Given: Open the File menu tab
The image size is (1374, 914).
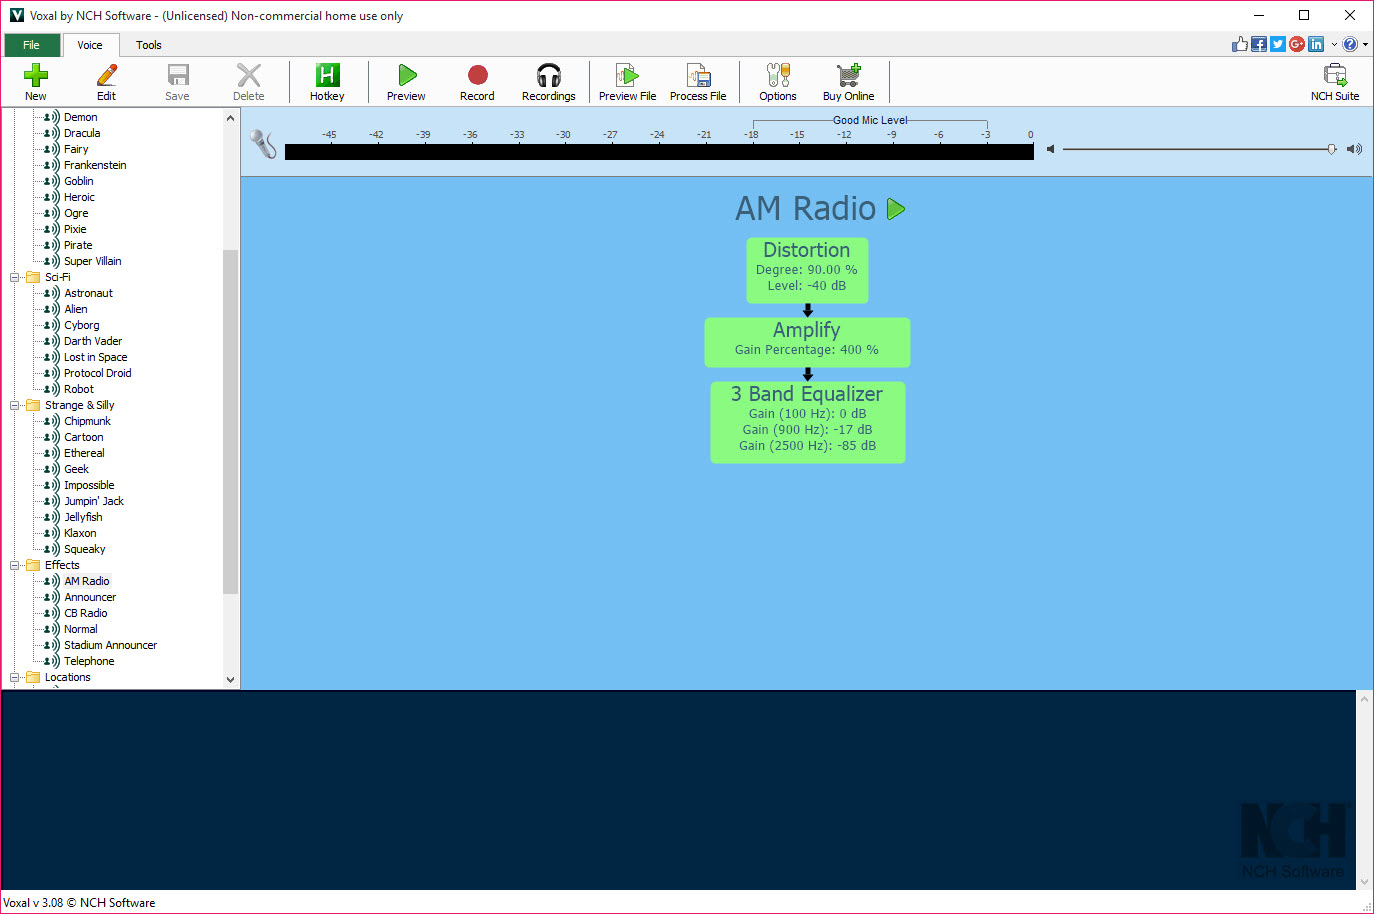Looking at the screenshot, I should click(x=32, y=45).
